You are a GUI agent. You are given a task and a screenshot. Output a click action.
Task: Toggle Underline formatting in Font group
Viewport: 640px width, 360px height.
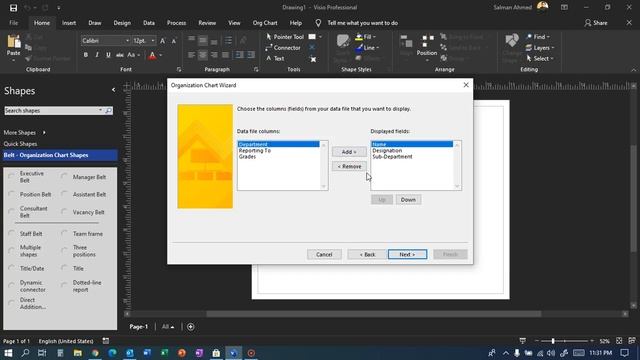click(108, 55)
